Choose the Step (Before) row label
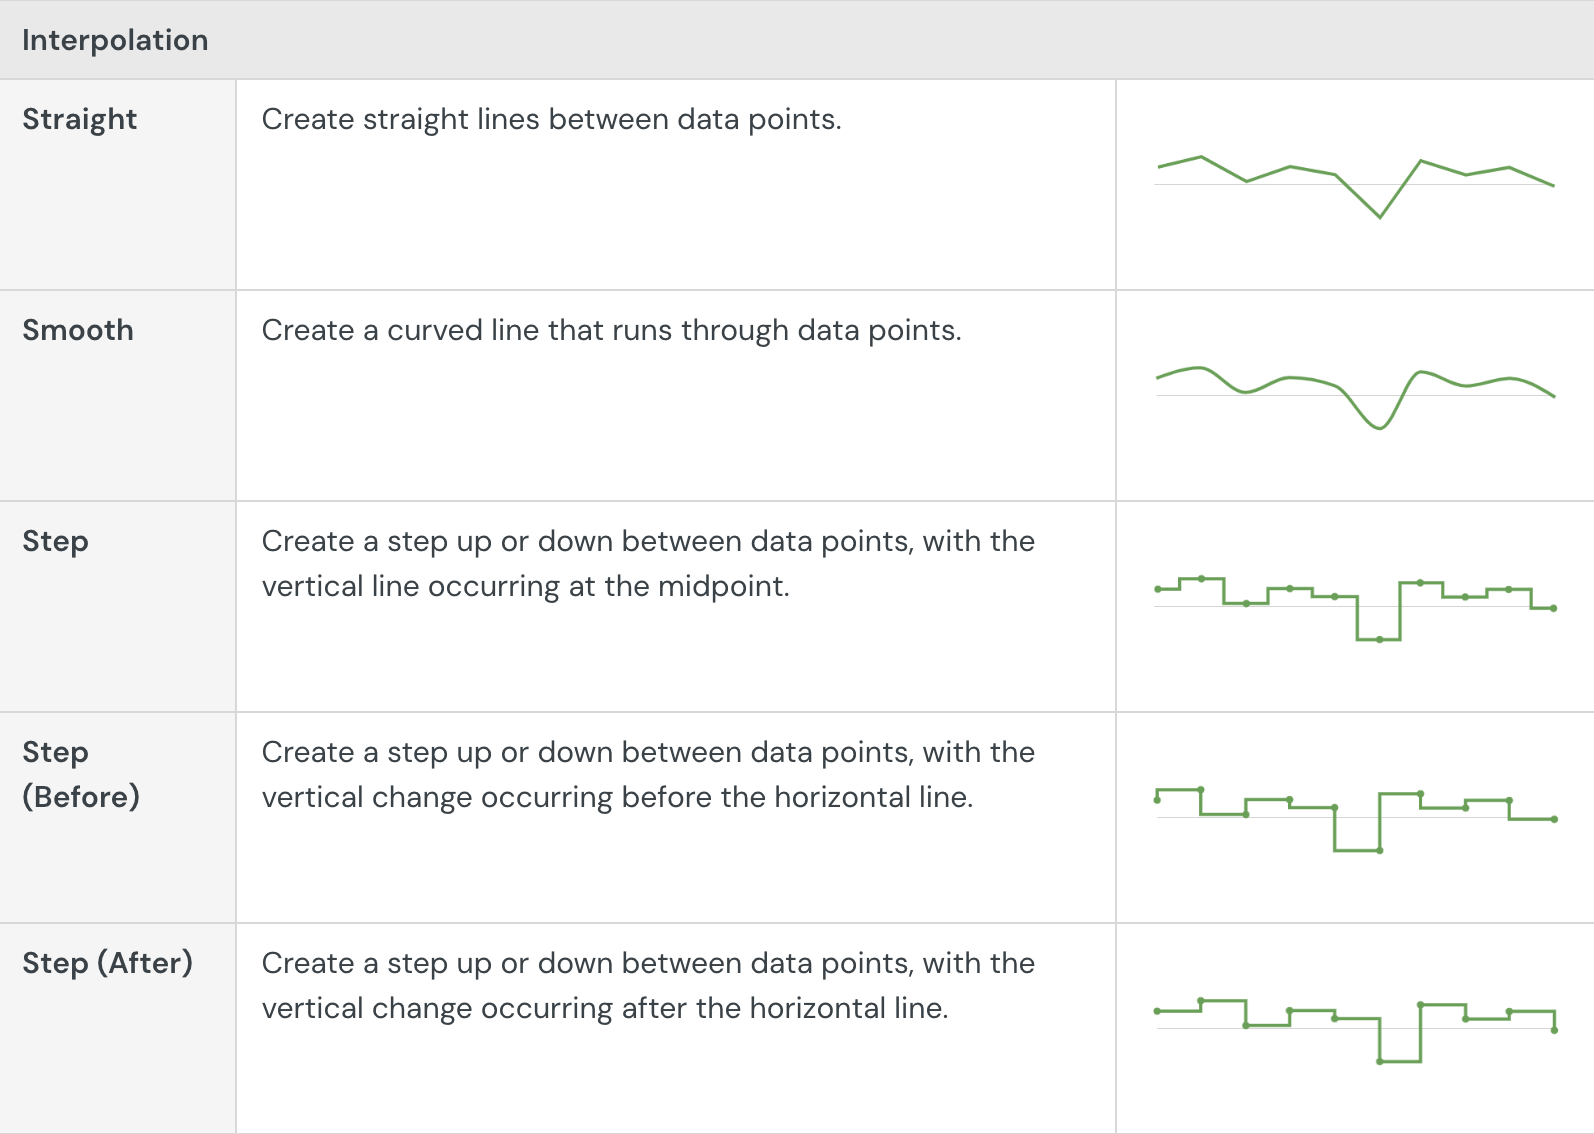1594x1134 pixels. [x=81, y=774]
